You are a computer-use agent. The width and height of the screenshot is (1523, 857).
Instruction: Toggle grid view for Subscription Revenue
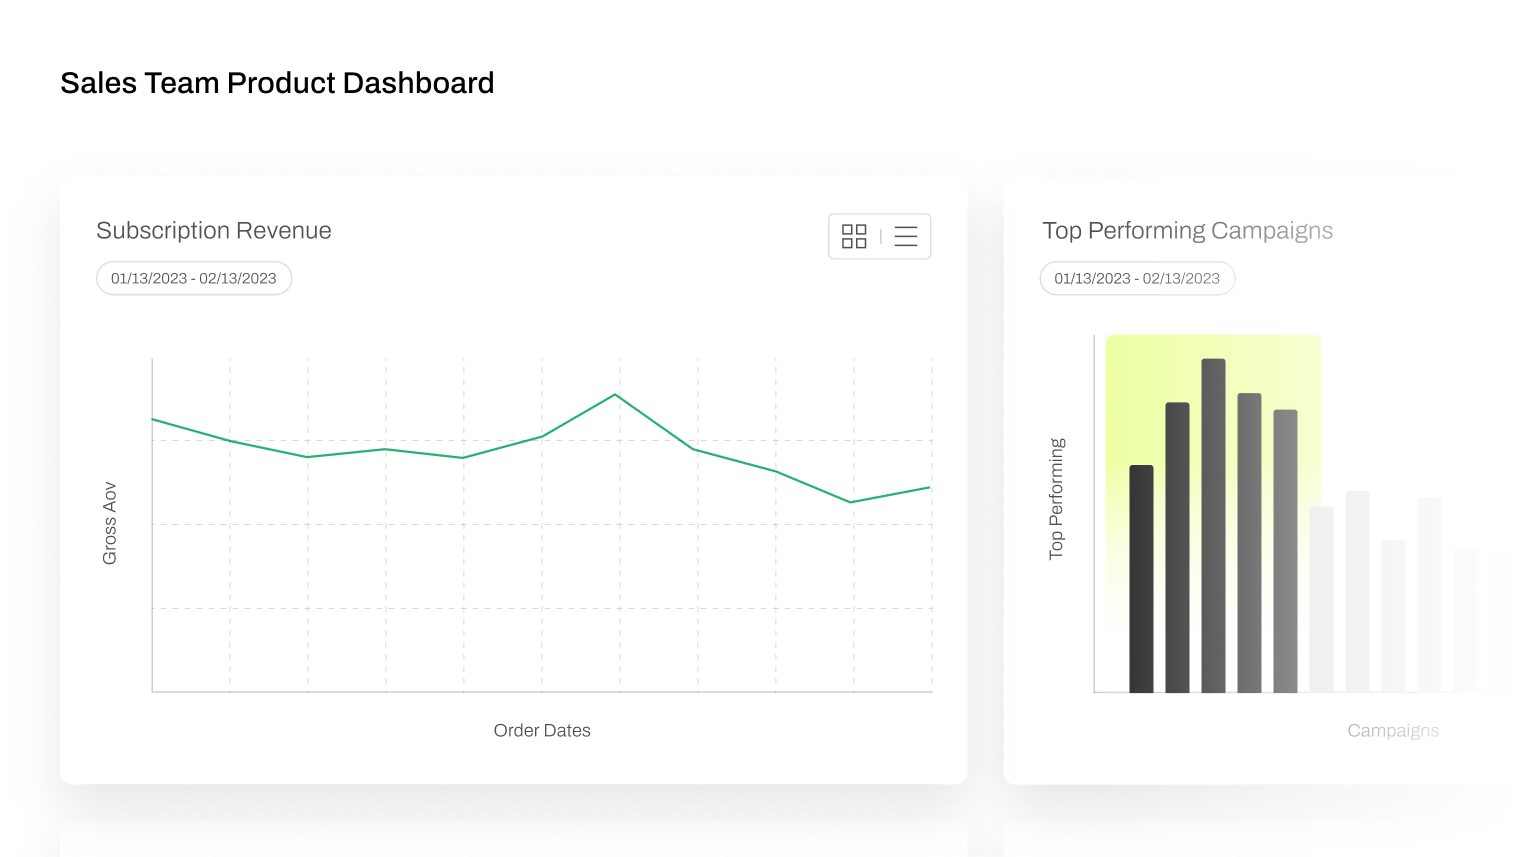click(x=854, y=236)
